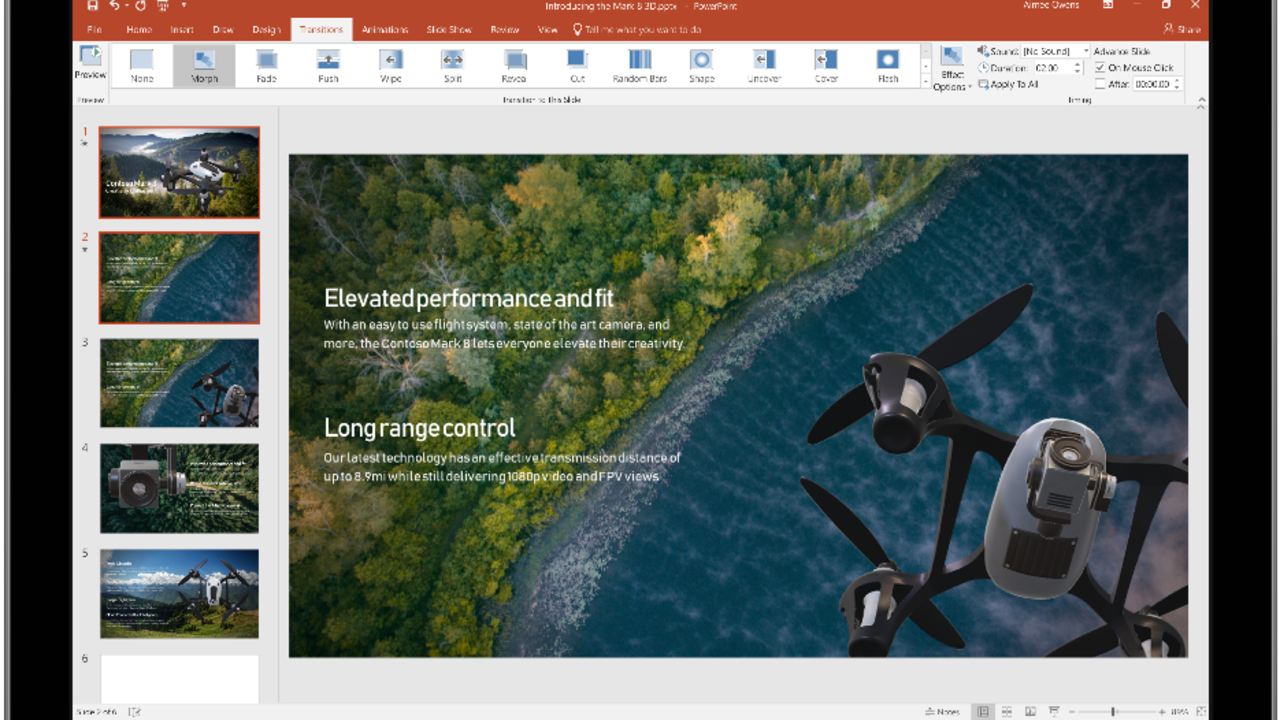The image size is (1280, 720).
Task: Select slide 1 thumbnail
Action: [179, 172]
